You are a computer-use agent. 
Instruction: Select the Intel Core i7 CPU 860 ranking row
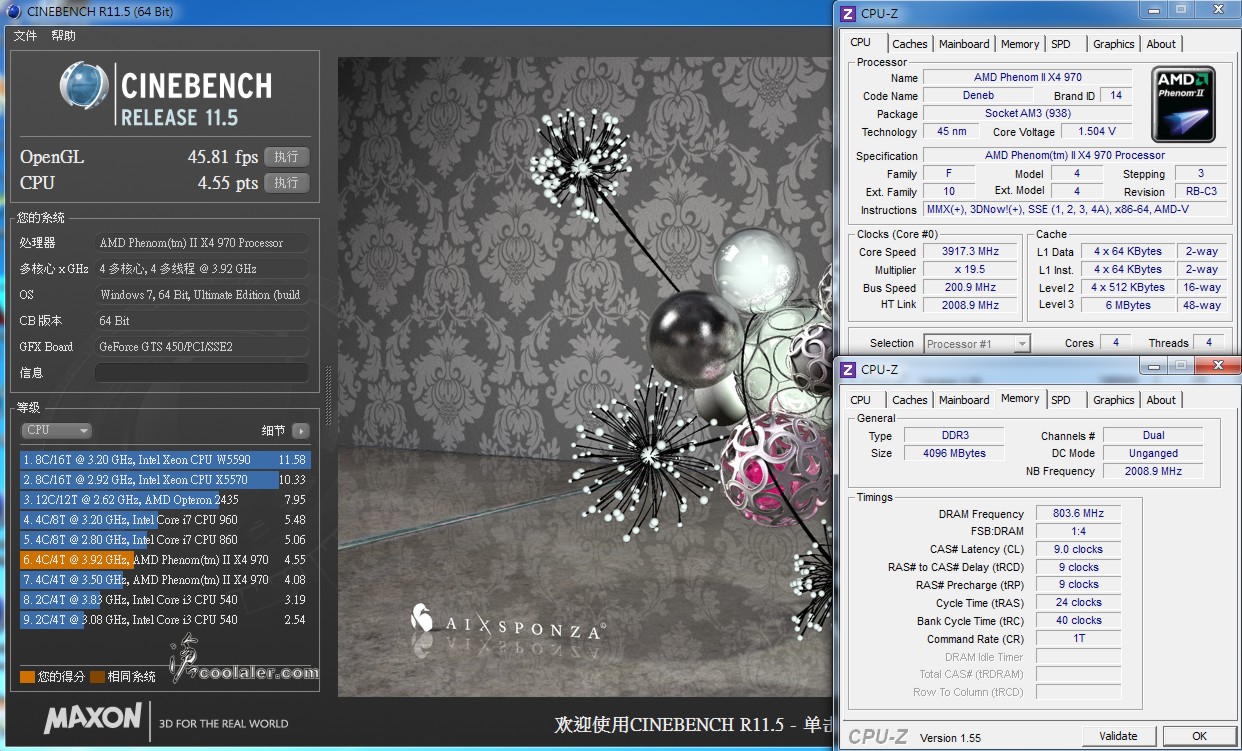pos(165,540)
